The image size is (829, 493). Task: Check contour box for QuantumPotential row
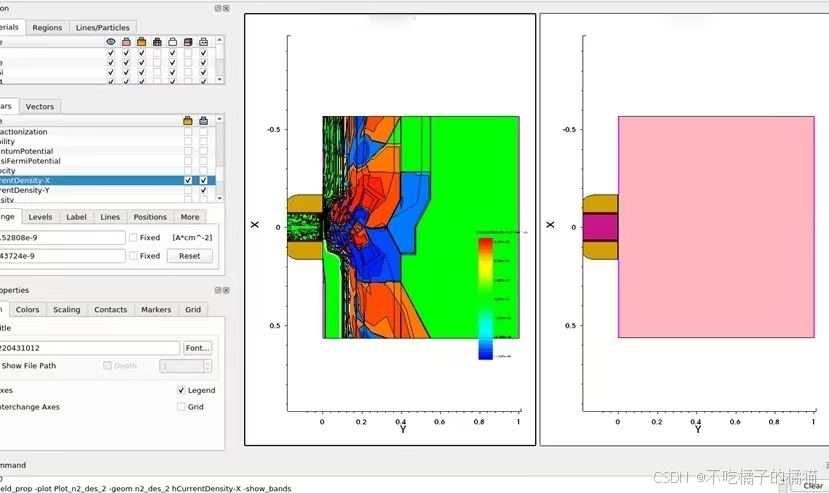pyautogui.click(x=204, y=151)
